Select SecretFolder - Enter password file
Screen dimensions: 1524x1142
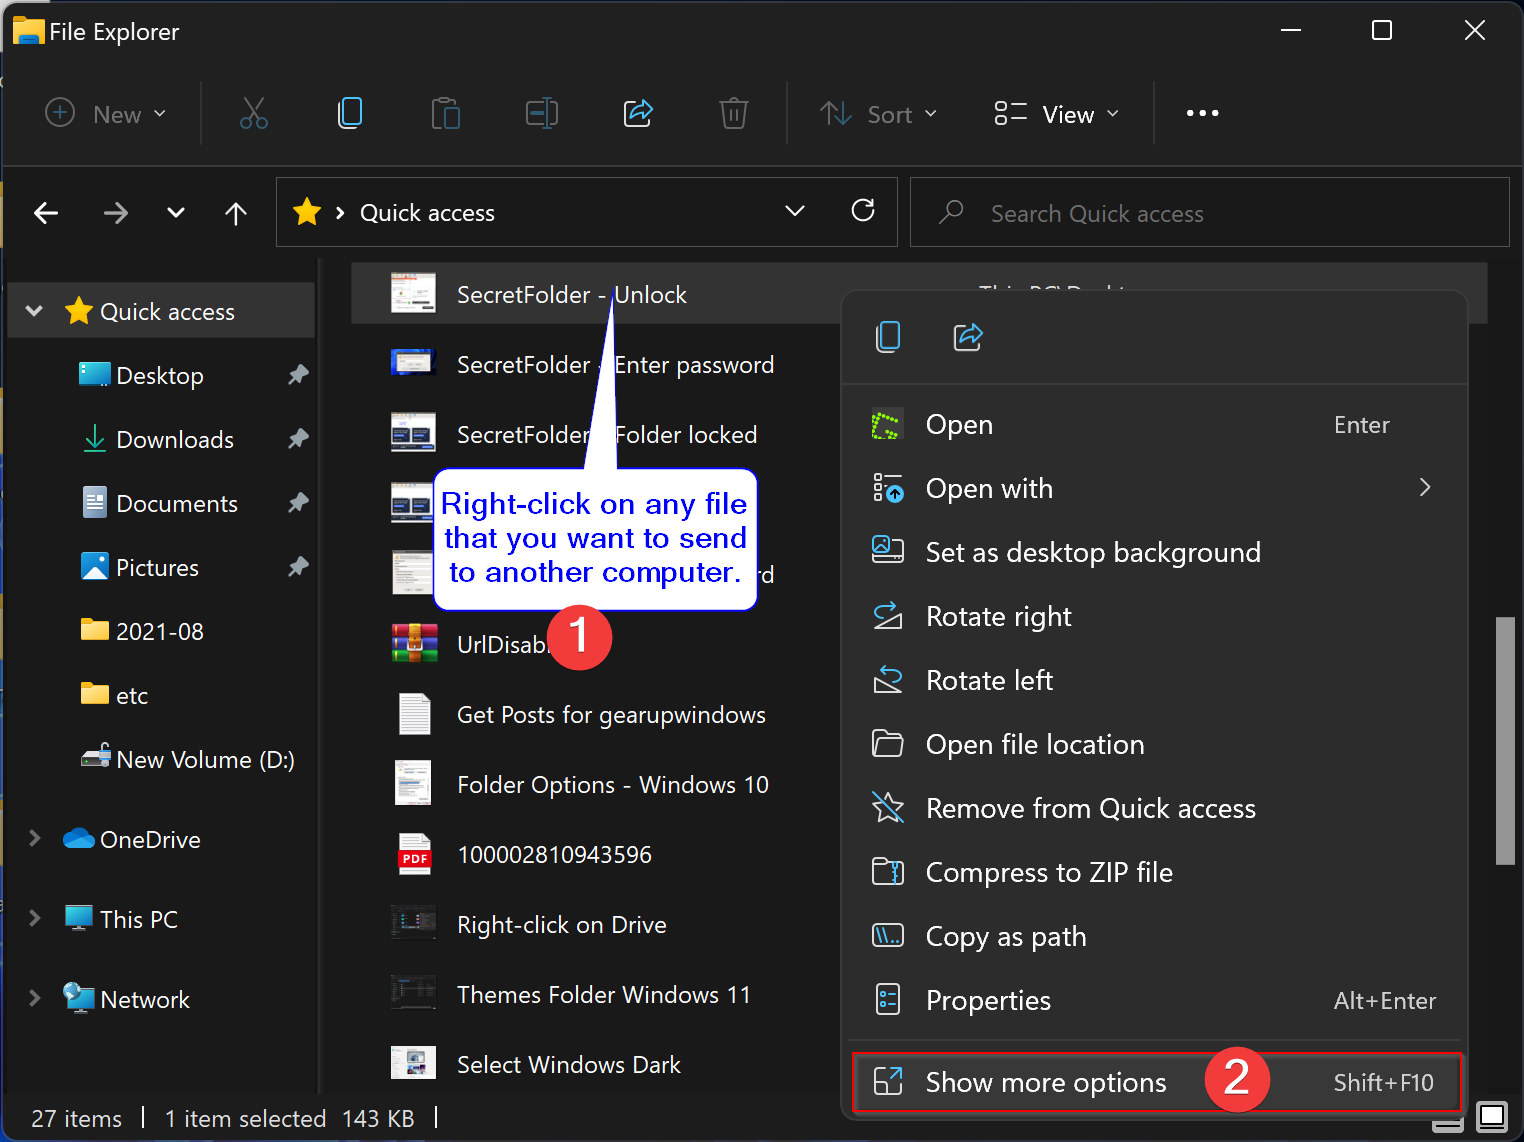pyautogui.click(x=615, y=365)
